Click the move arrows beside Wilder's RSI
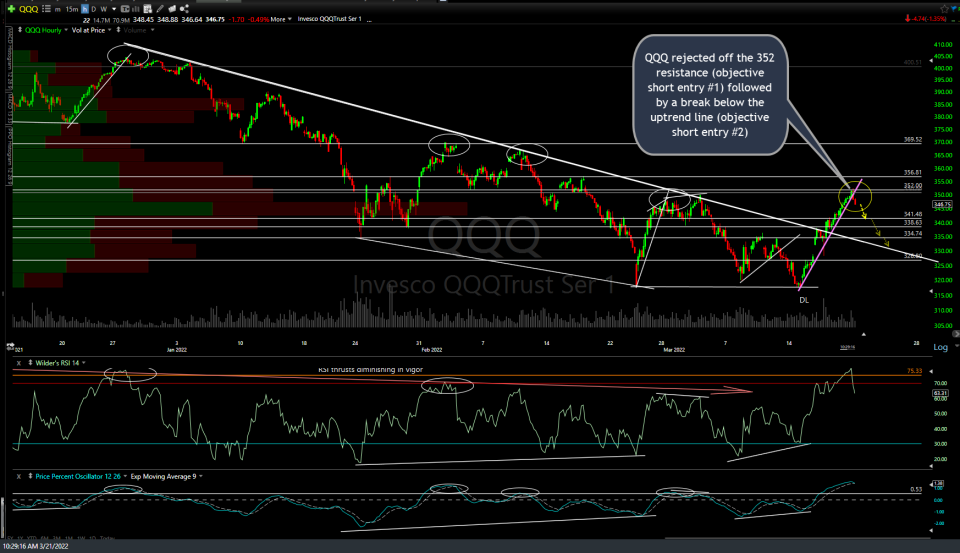Viewport: 960px width, 553px height. 30,363
